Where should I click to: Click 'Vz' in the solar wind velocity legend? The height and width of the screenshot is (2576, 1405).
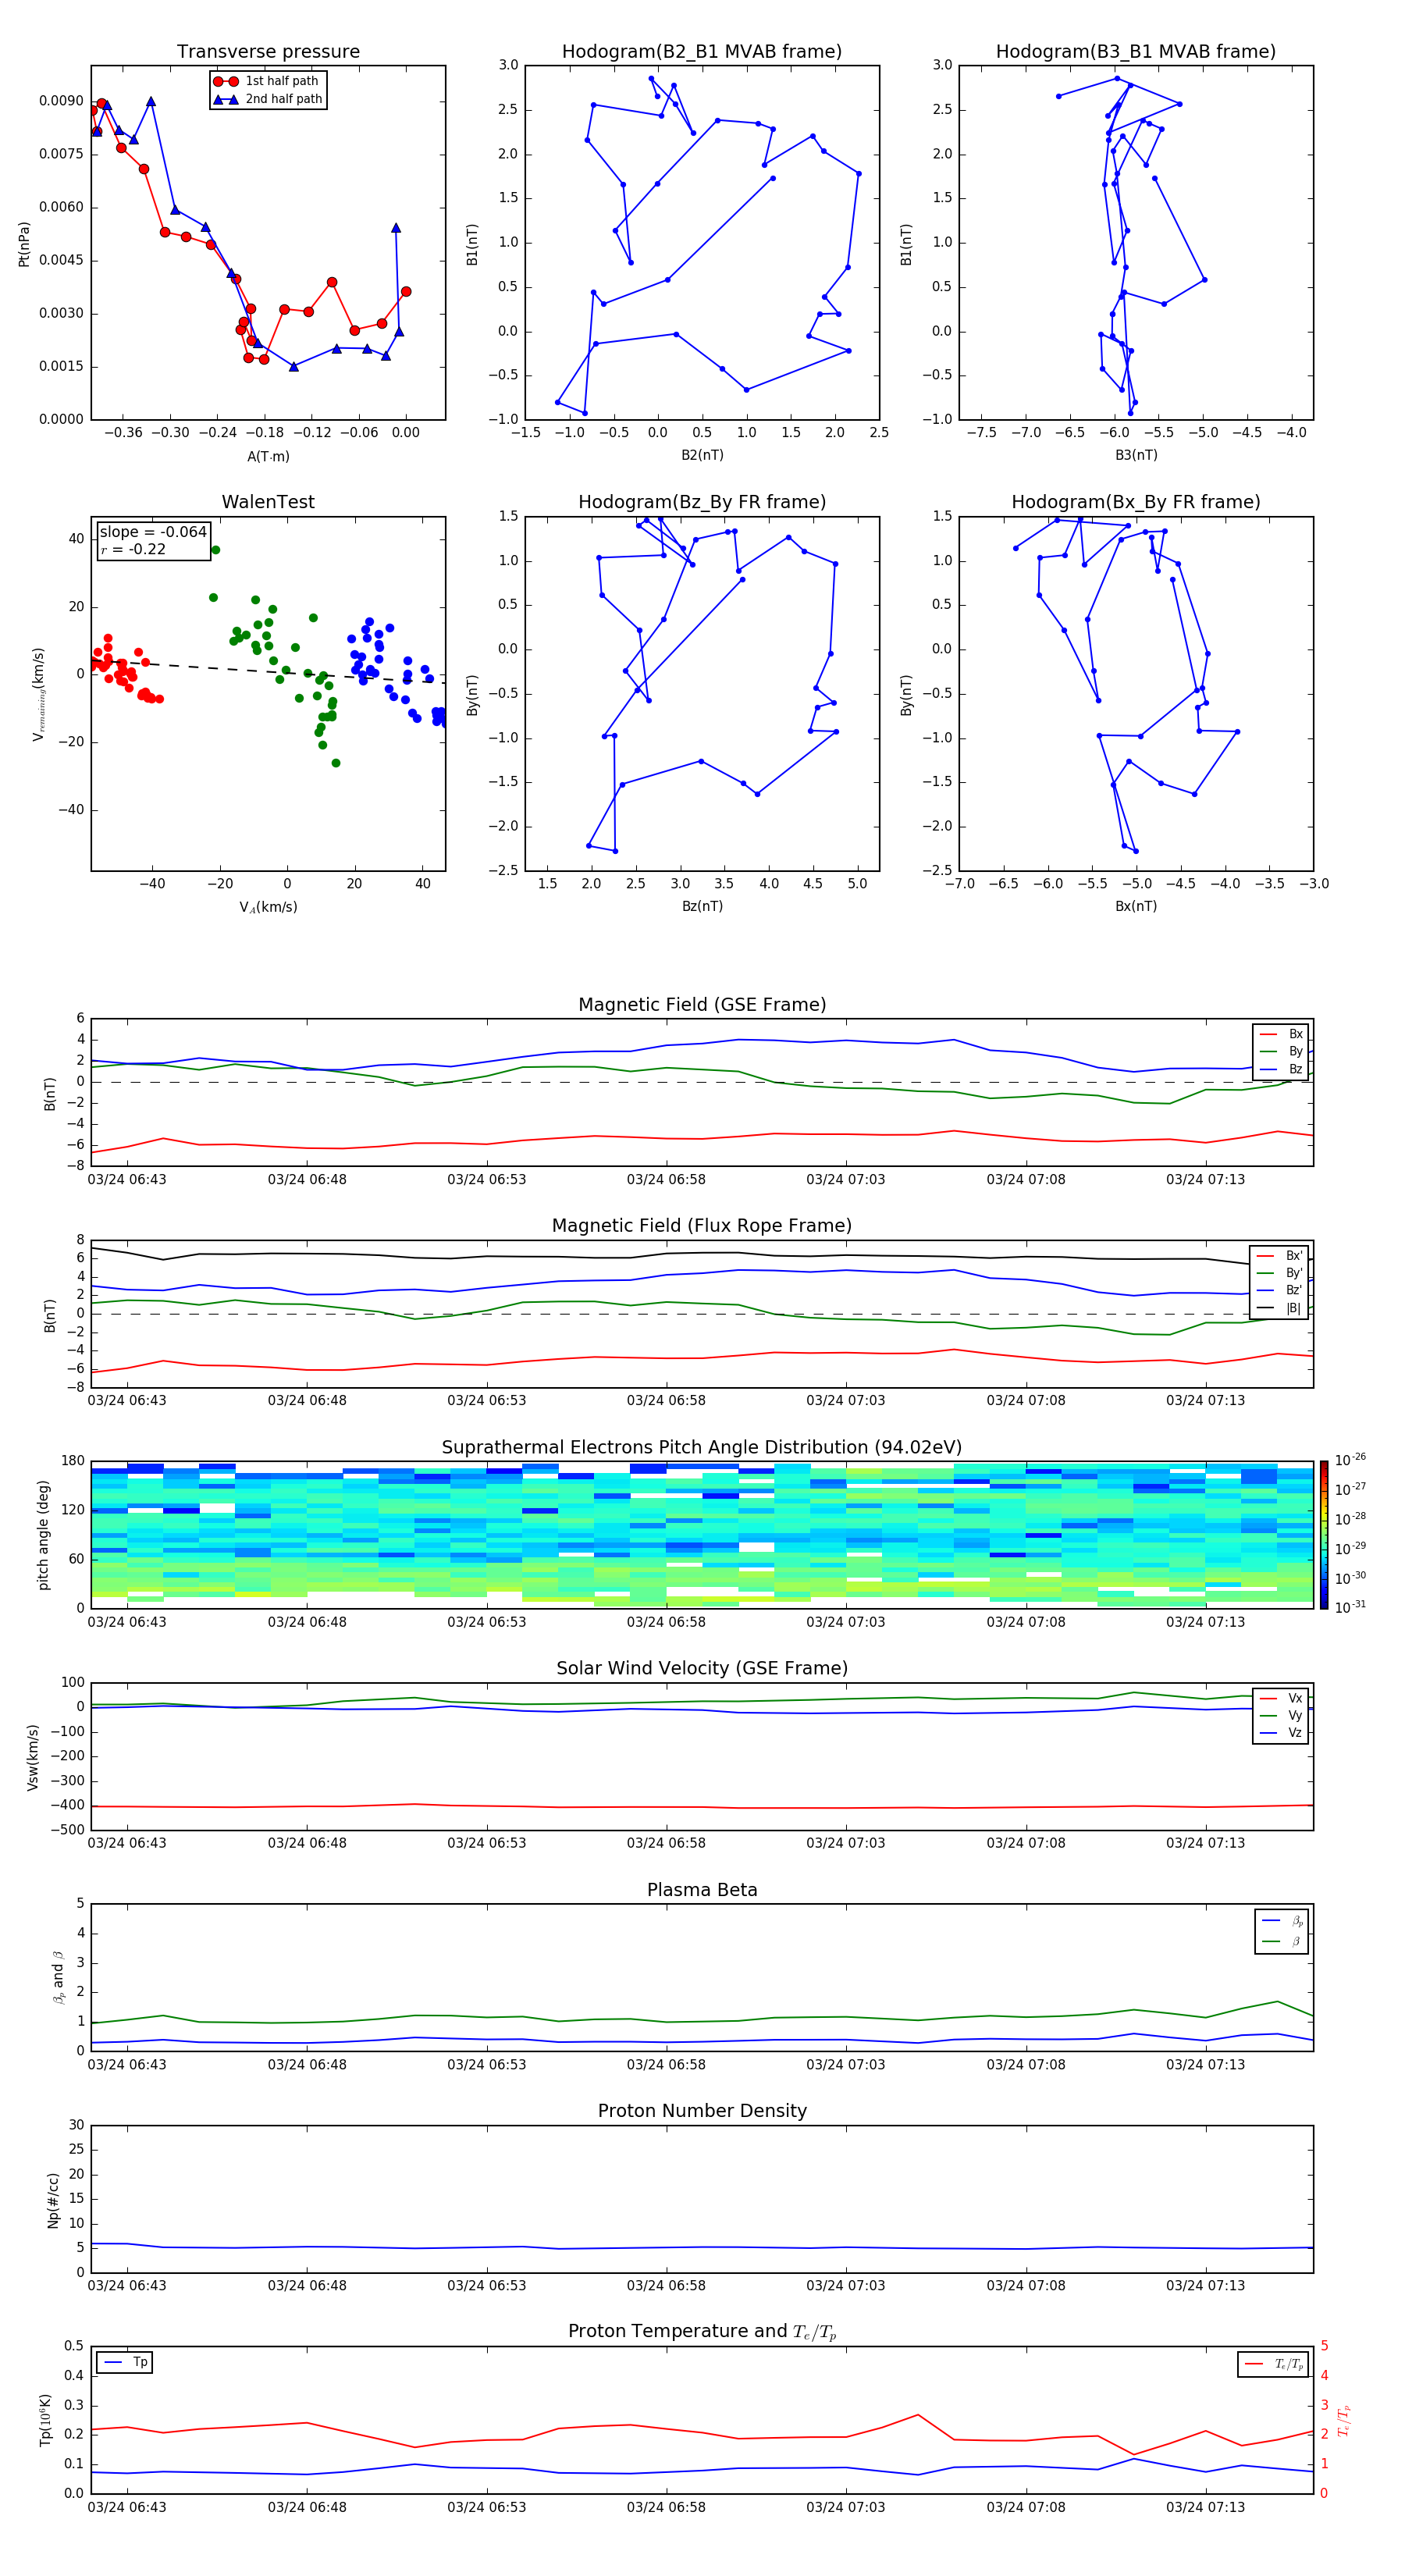pyautogui.click(x=1282, y=1733)
